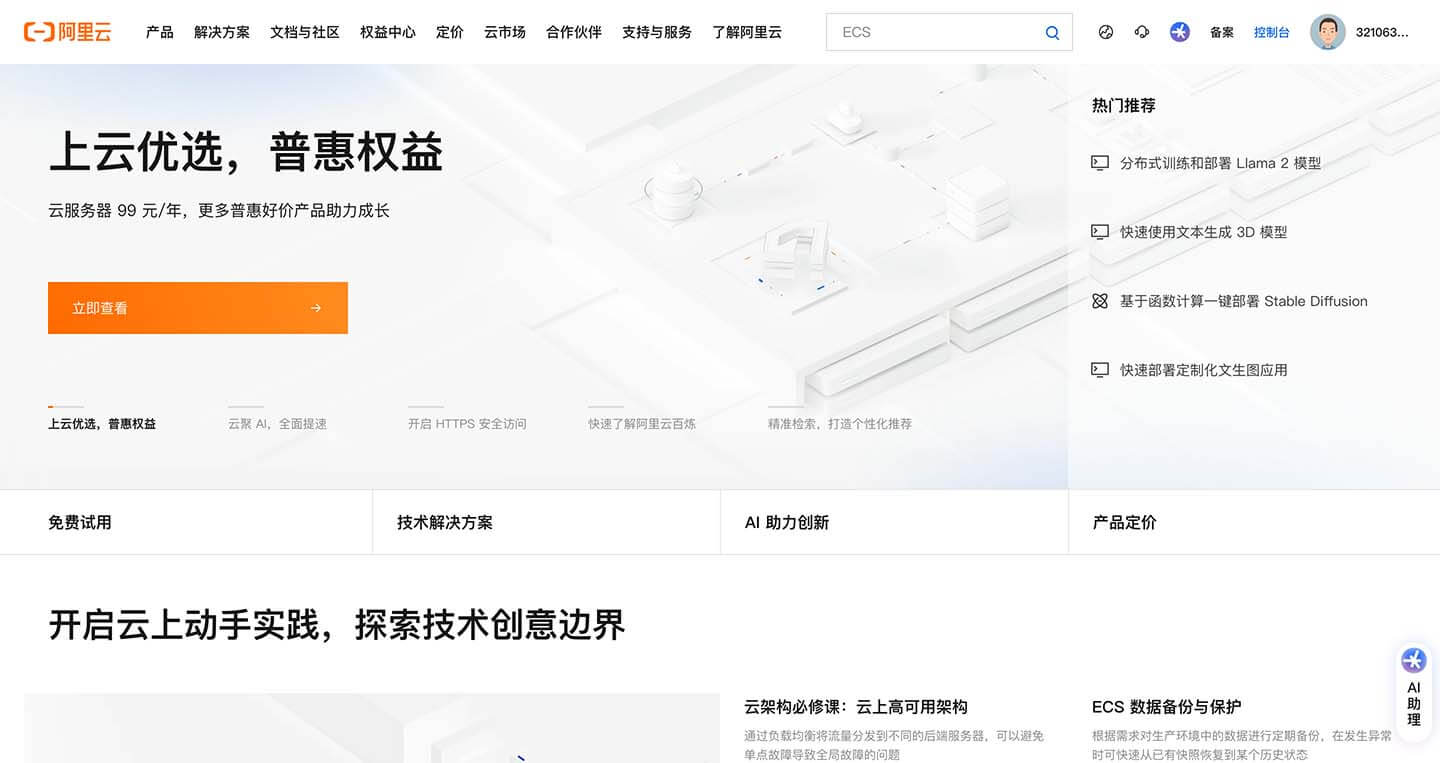This screenshot has height=763, width=1440.
Task: Click the terminal icon beside Llama 2 item
Action: coord(1100,162)
